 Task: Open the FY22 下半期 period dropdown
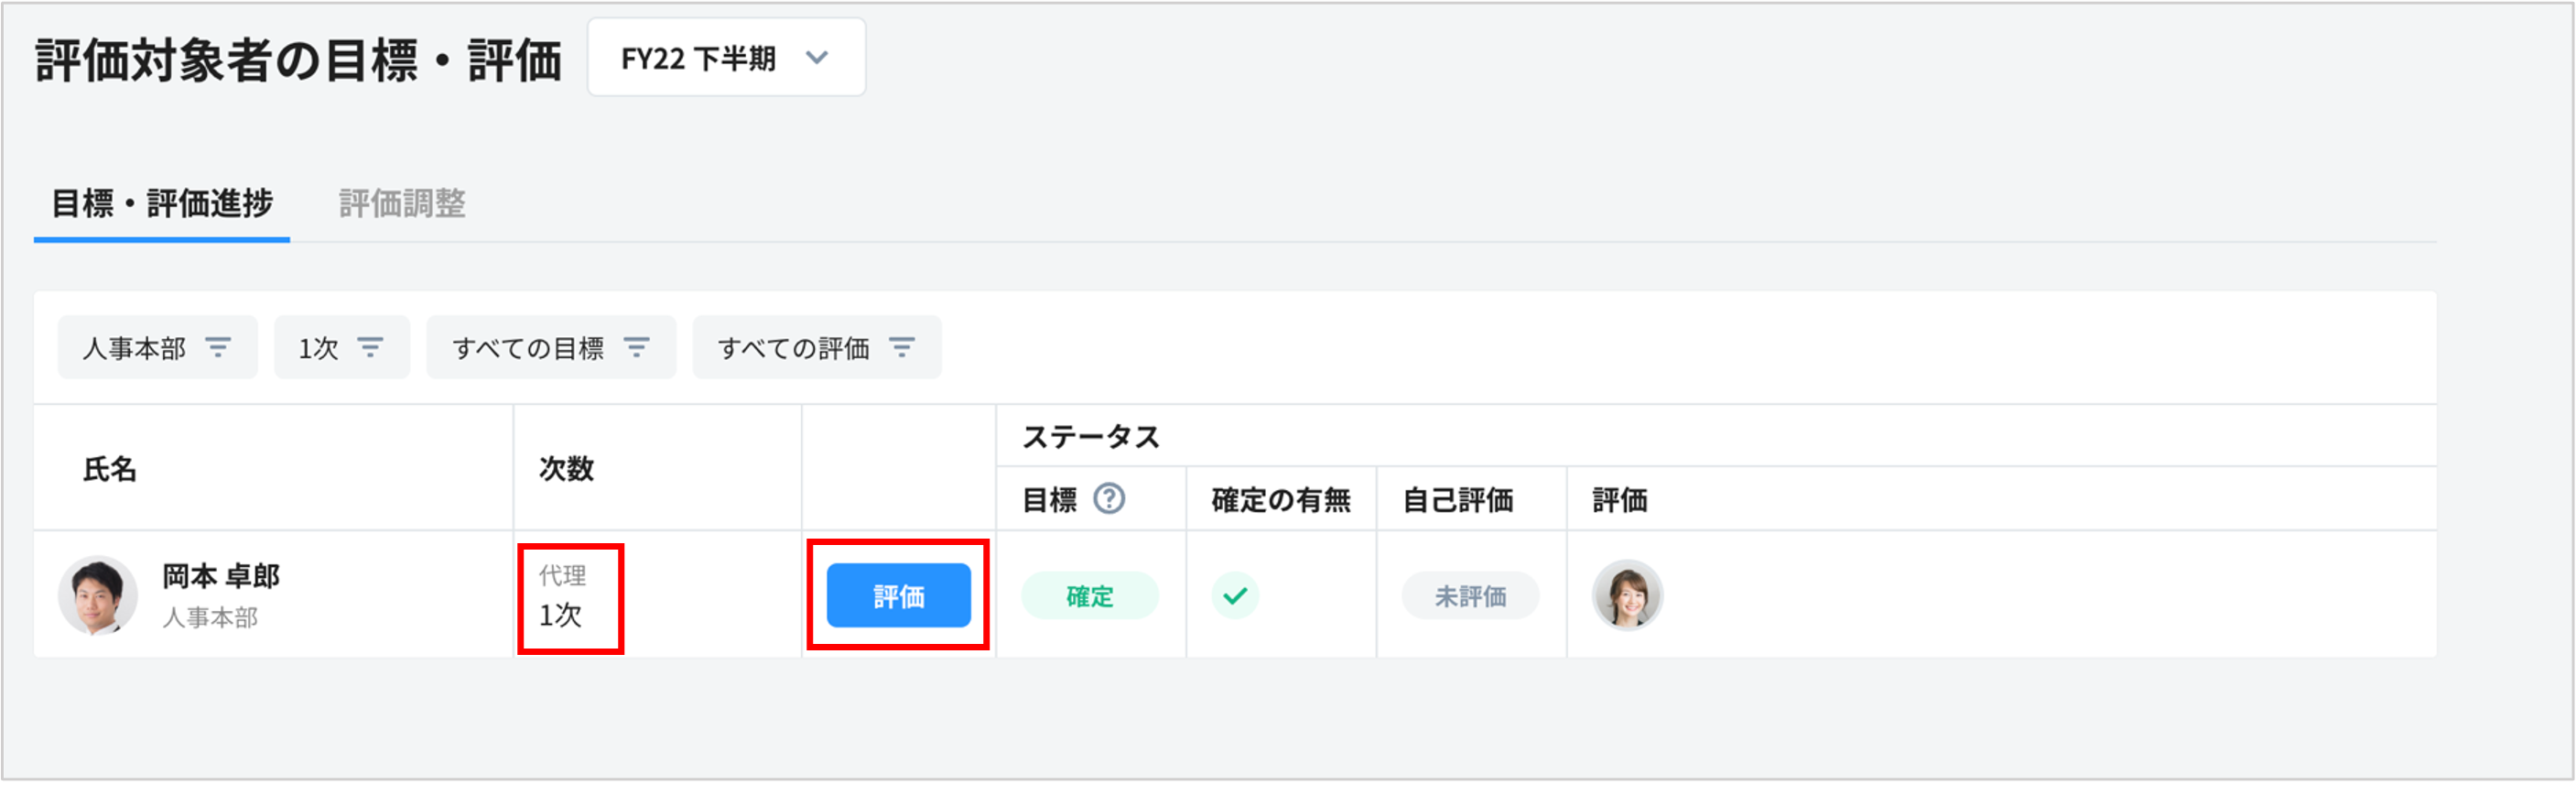pos(725,58)
